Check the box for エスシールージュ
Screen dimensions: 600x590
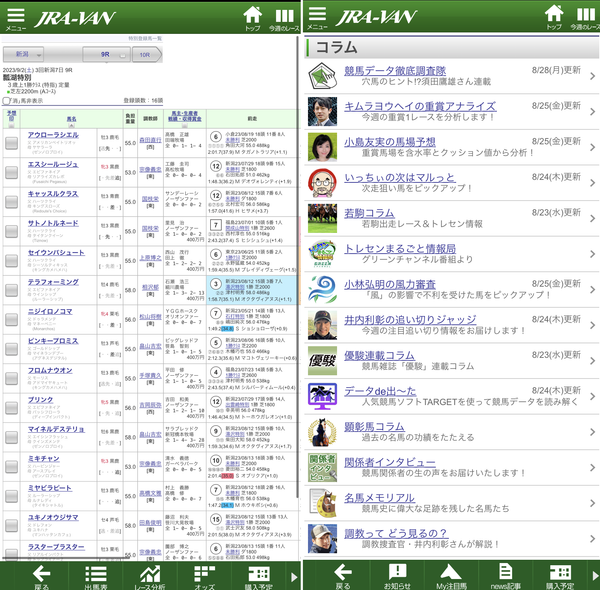point(11,172)
